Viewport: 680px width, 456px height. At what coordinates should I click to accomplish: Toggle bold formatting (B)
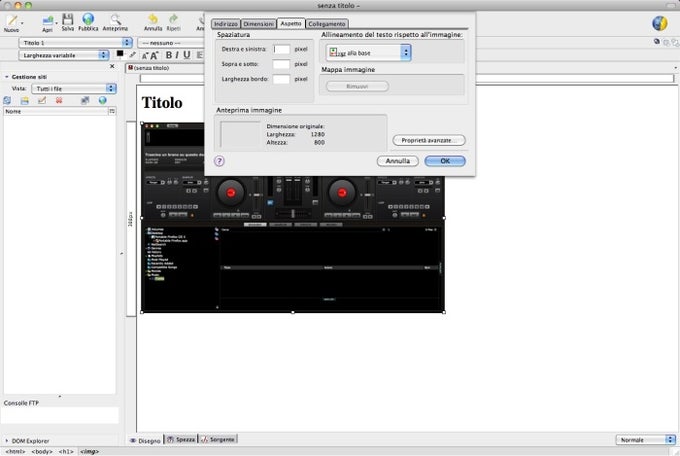click(169, 55)
